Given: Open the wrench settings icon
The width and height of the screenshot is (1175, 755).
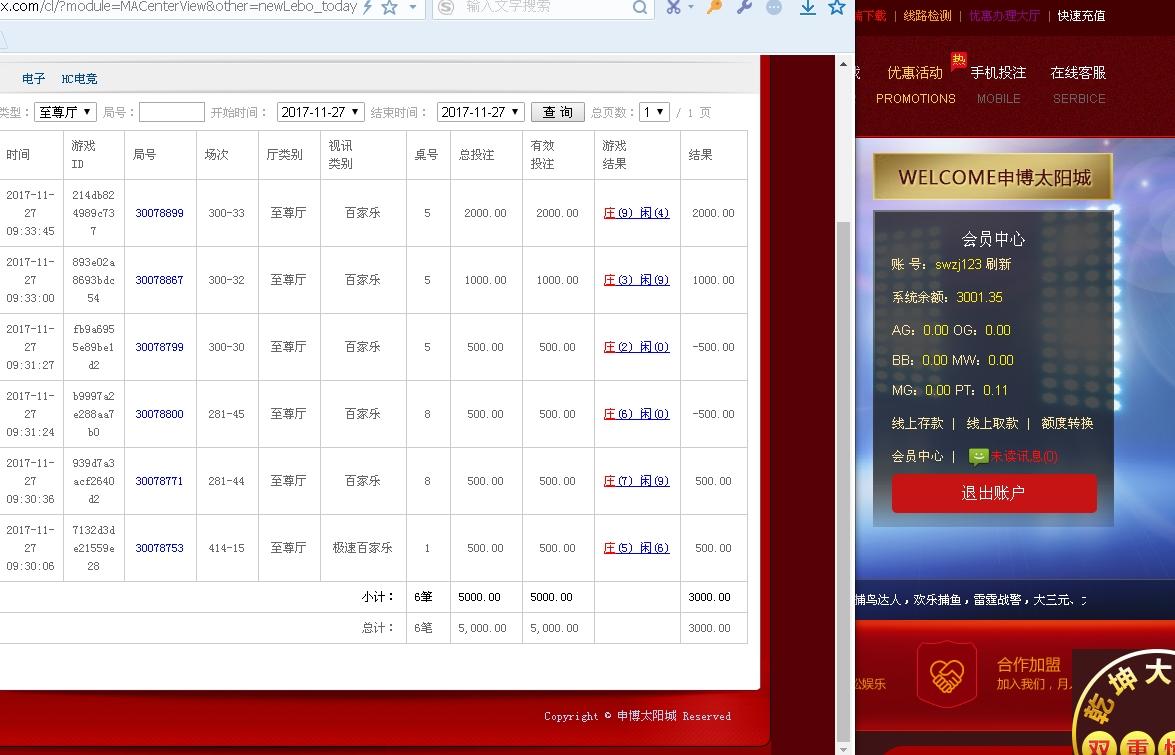Looking at the screenshot, I should tap(744, 8).
